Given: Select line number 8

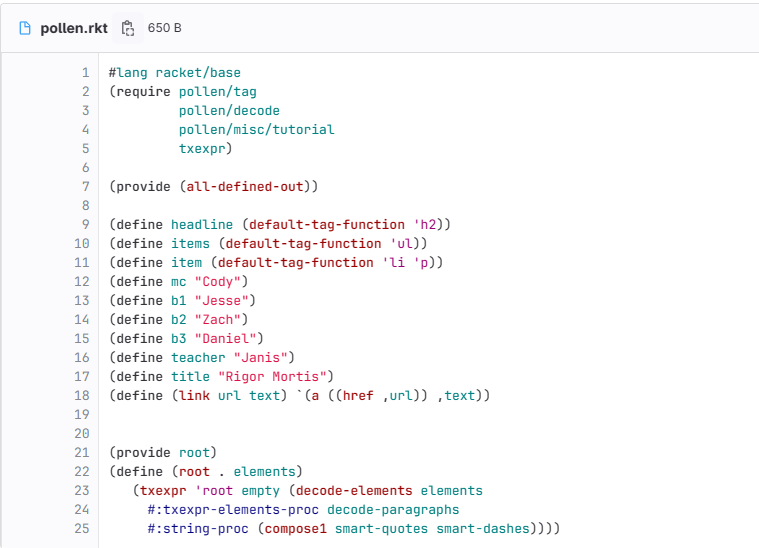Looking at the screenshot, I should point(86,205).
